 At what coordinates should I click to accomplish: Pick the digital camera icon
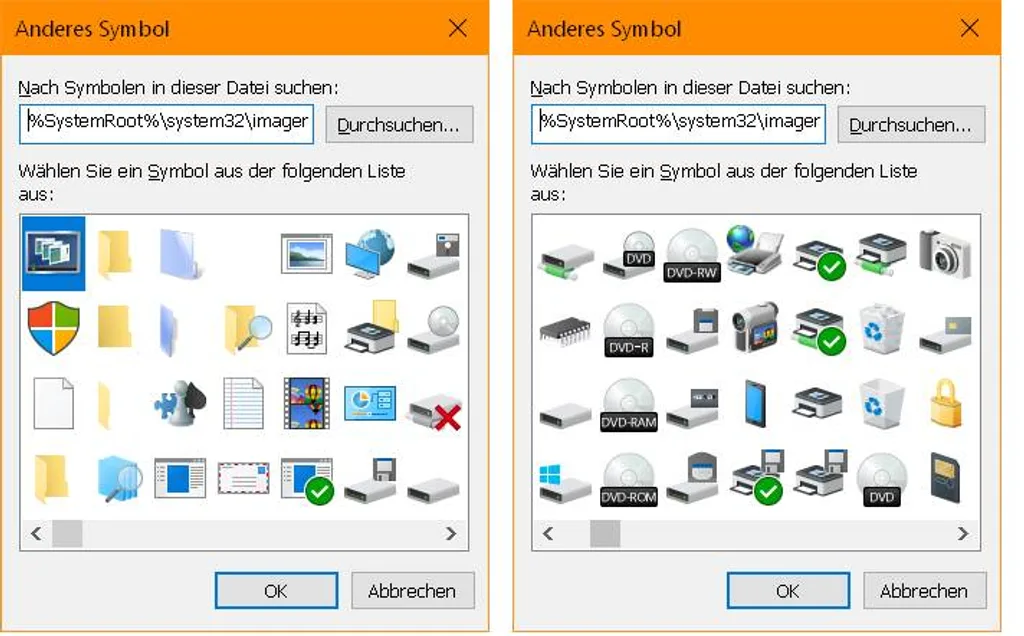pos(945,254)
